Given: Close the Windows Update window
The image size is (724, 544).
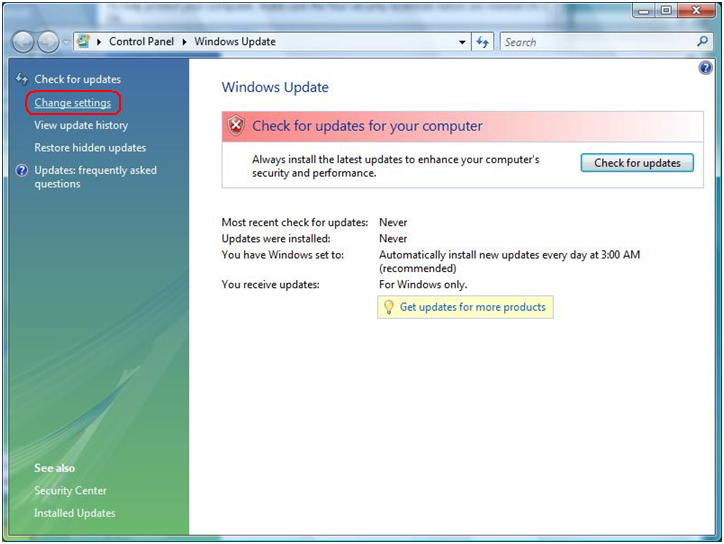Looking at the screenshot, I should 696,10.
